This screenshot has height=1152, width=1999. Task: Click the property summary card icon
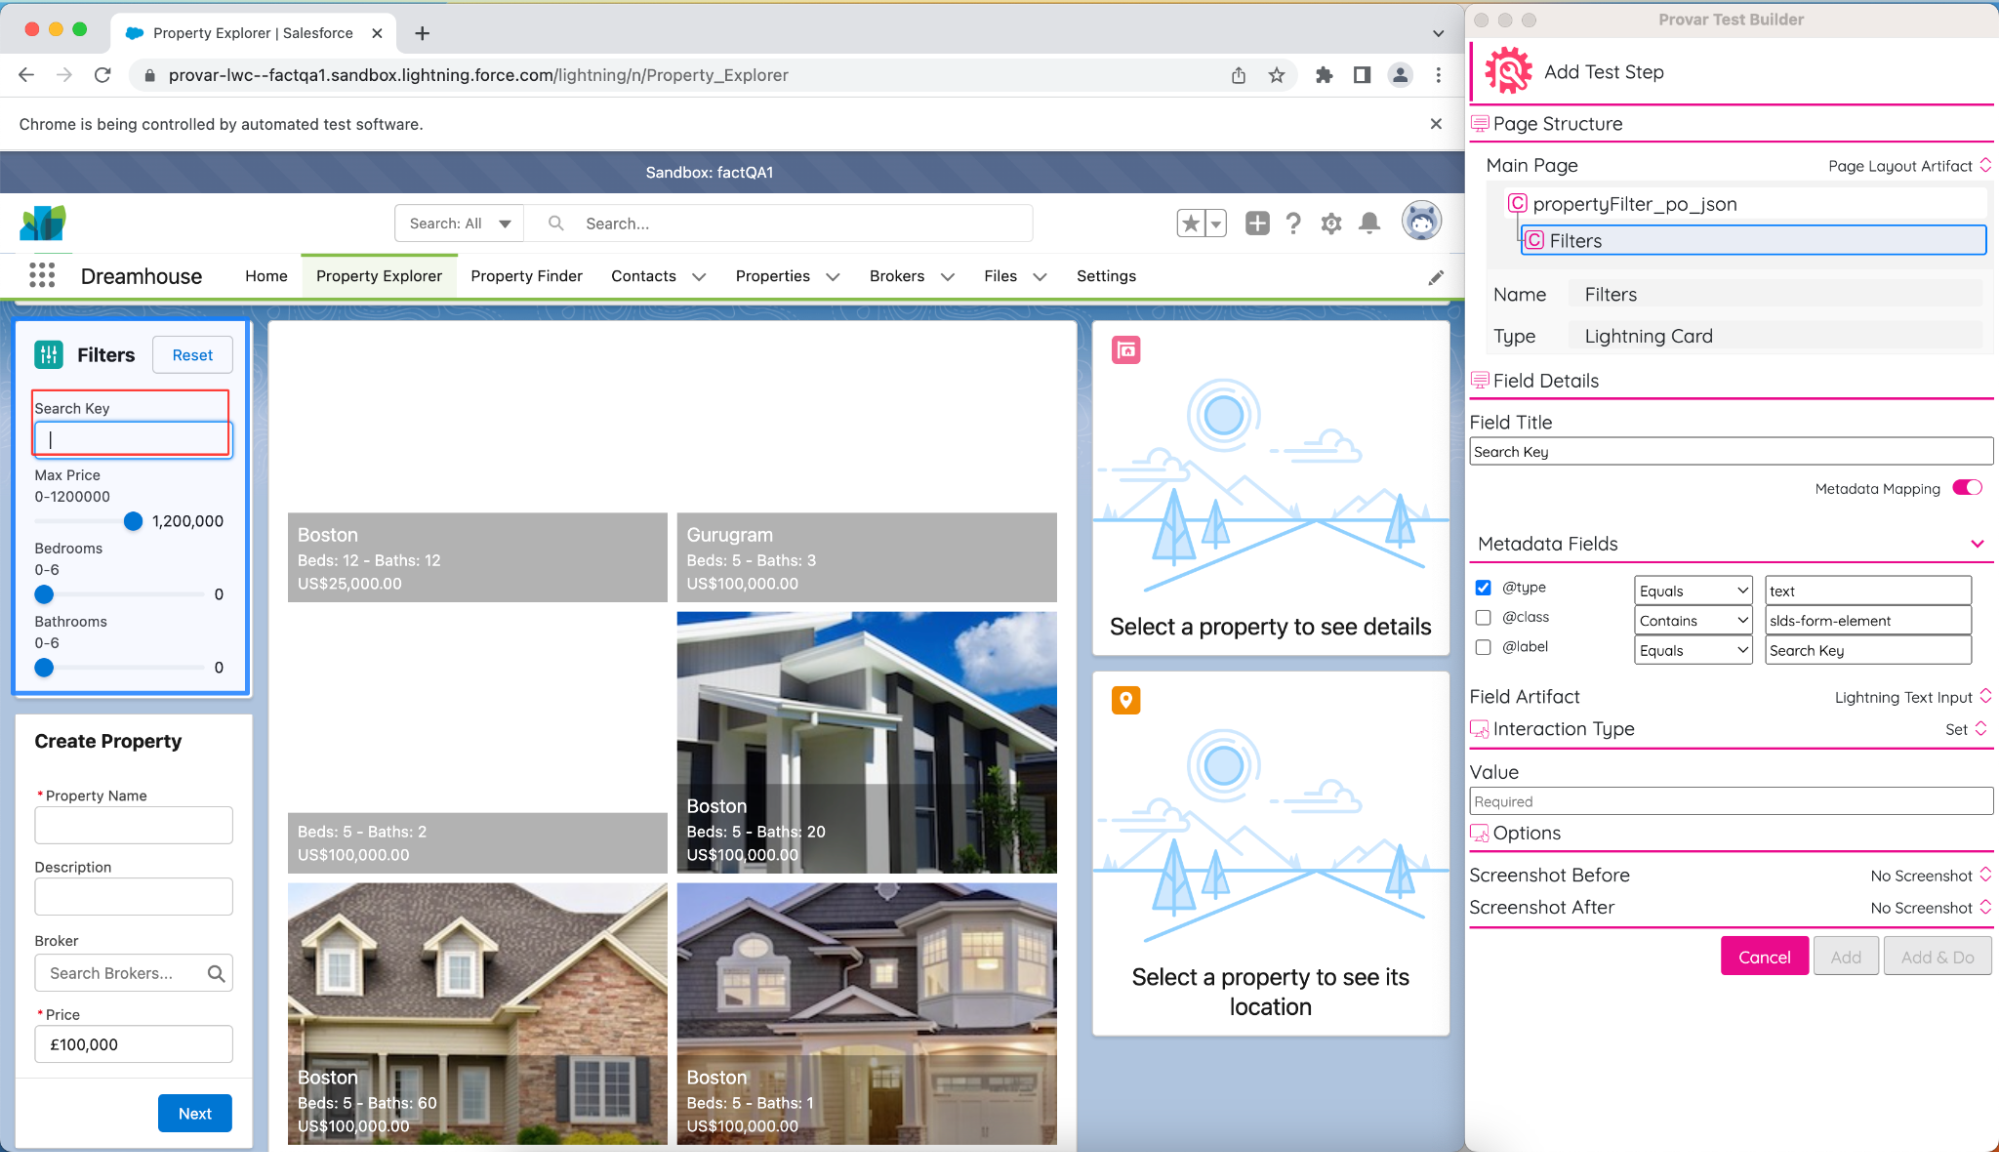coord(1126,350)
